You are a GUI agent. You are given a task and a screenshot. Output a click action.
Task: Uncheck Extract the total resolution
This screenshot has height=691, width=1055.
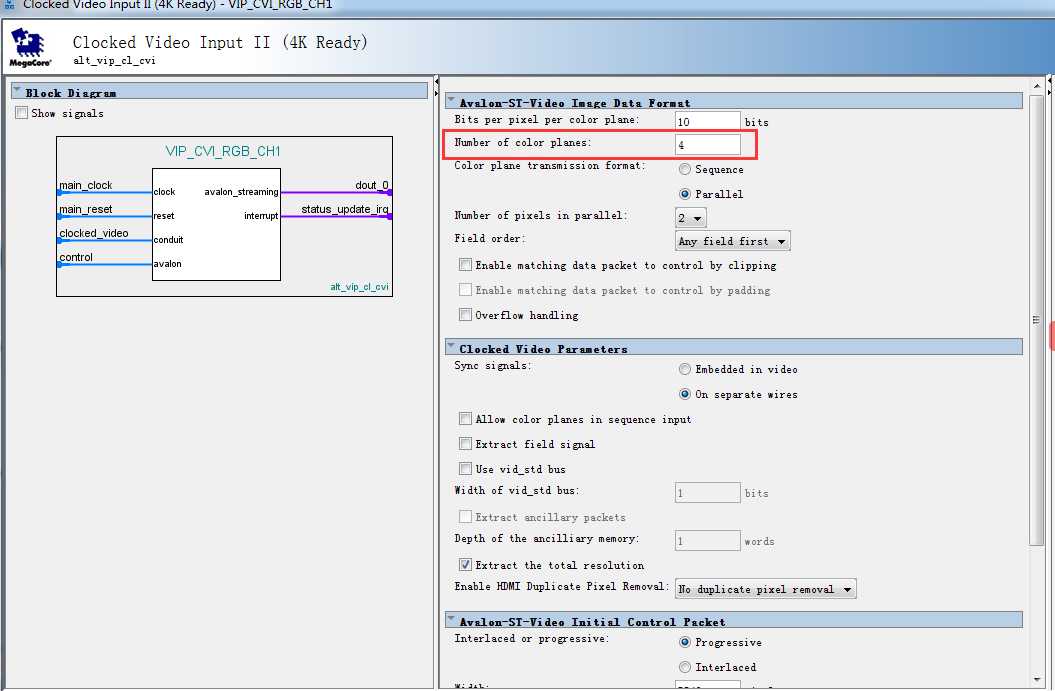465,565
